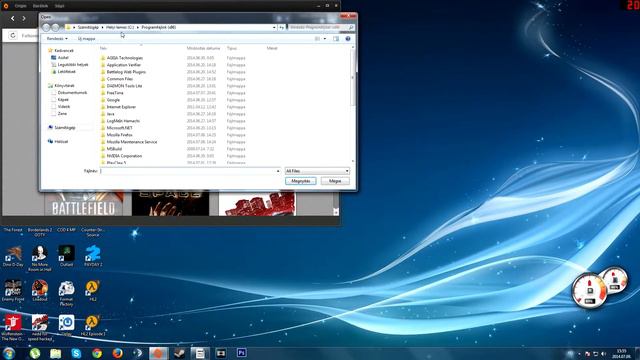Select the need for speed desktop icon

(x=40, y=327)
